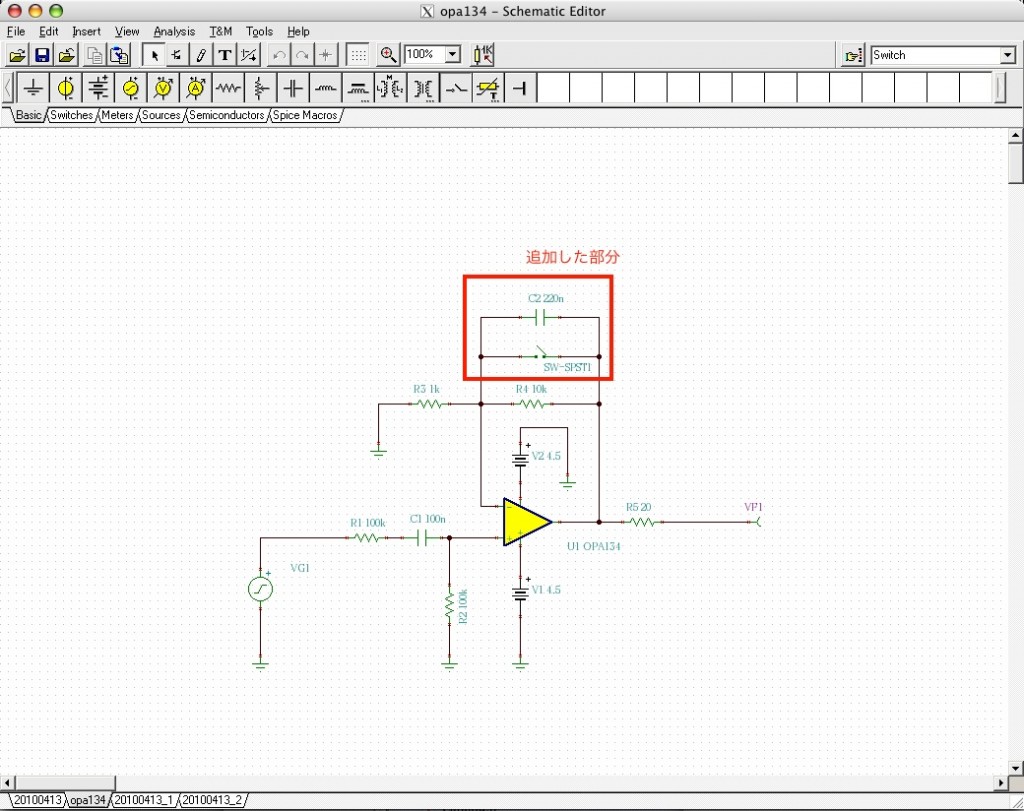Open the 100% zoom level dropdown
The width and height of the screenshot is (1024, 811).
click(452, 55)
